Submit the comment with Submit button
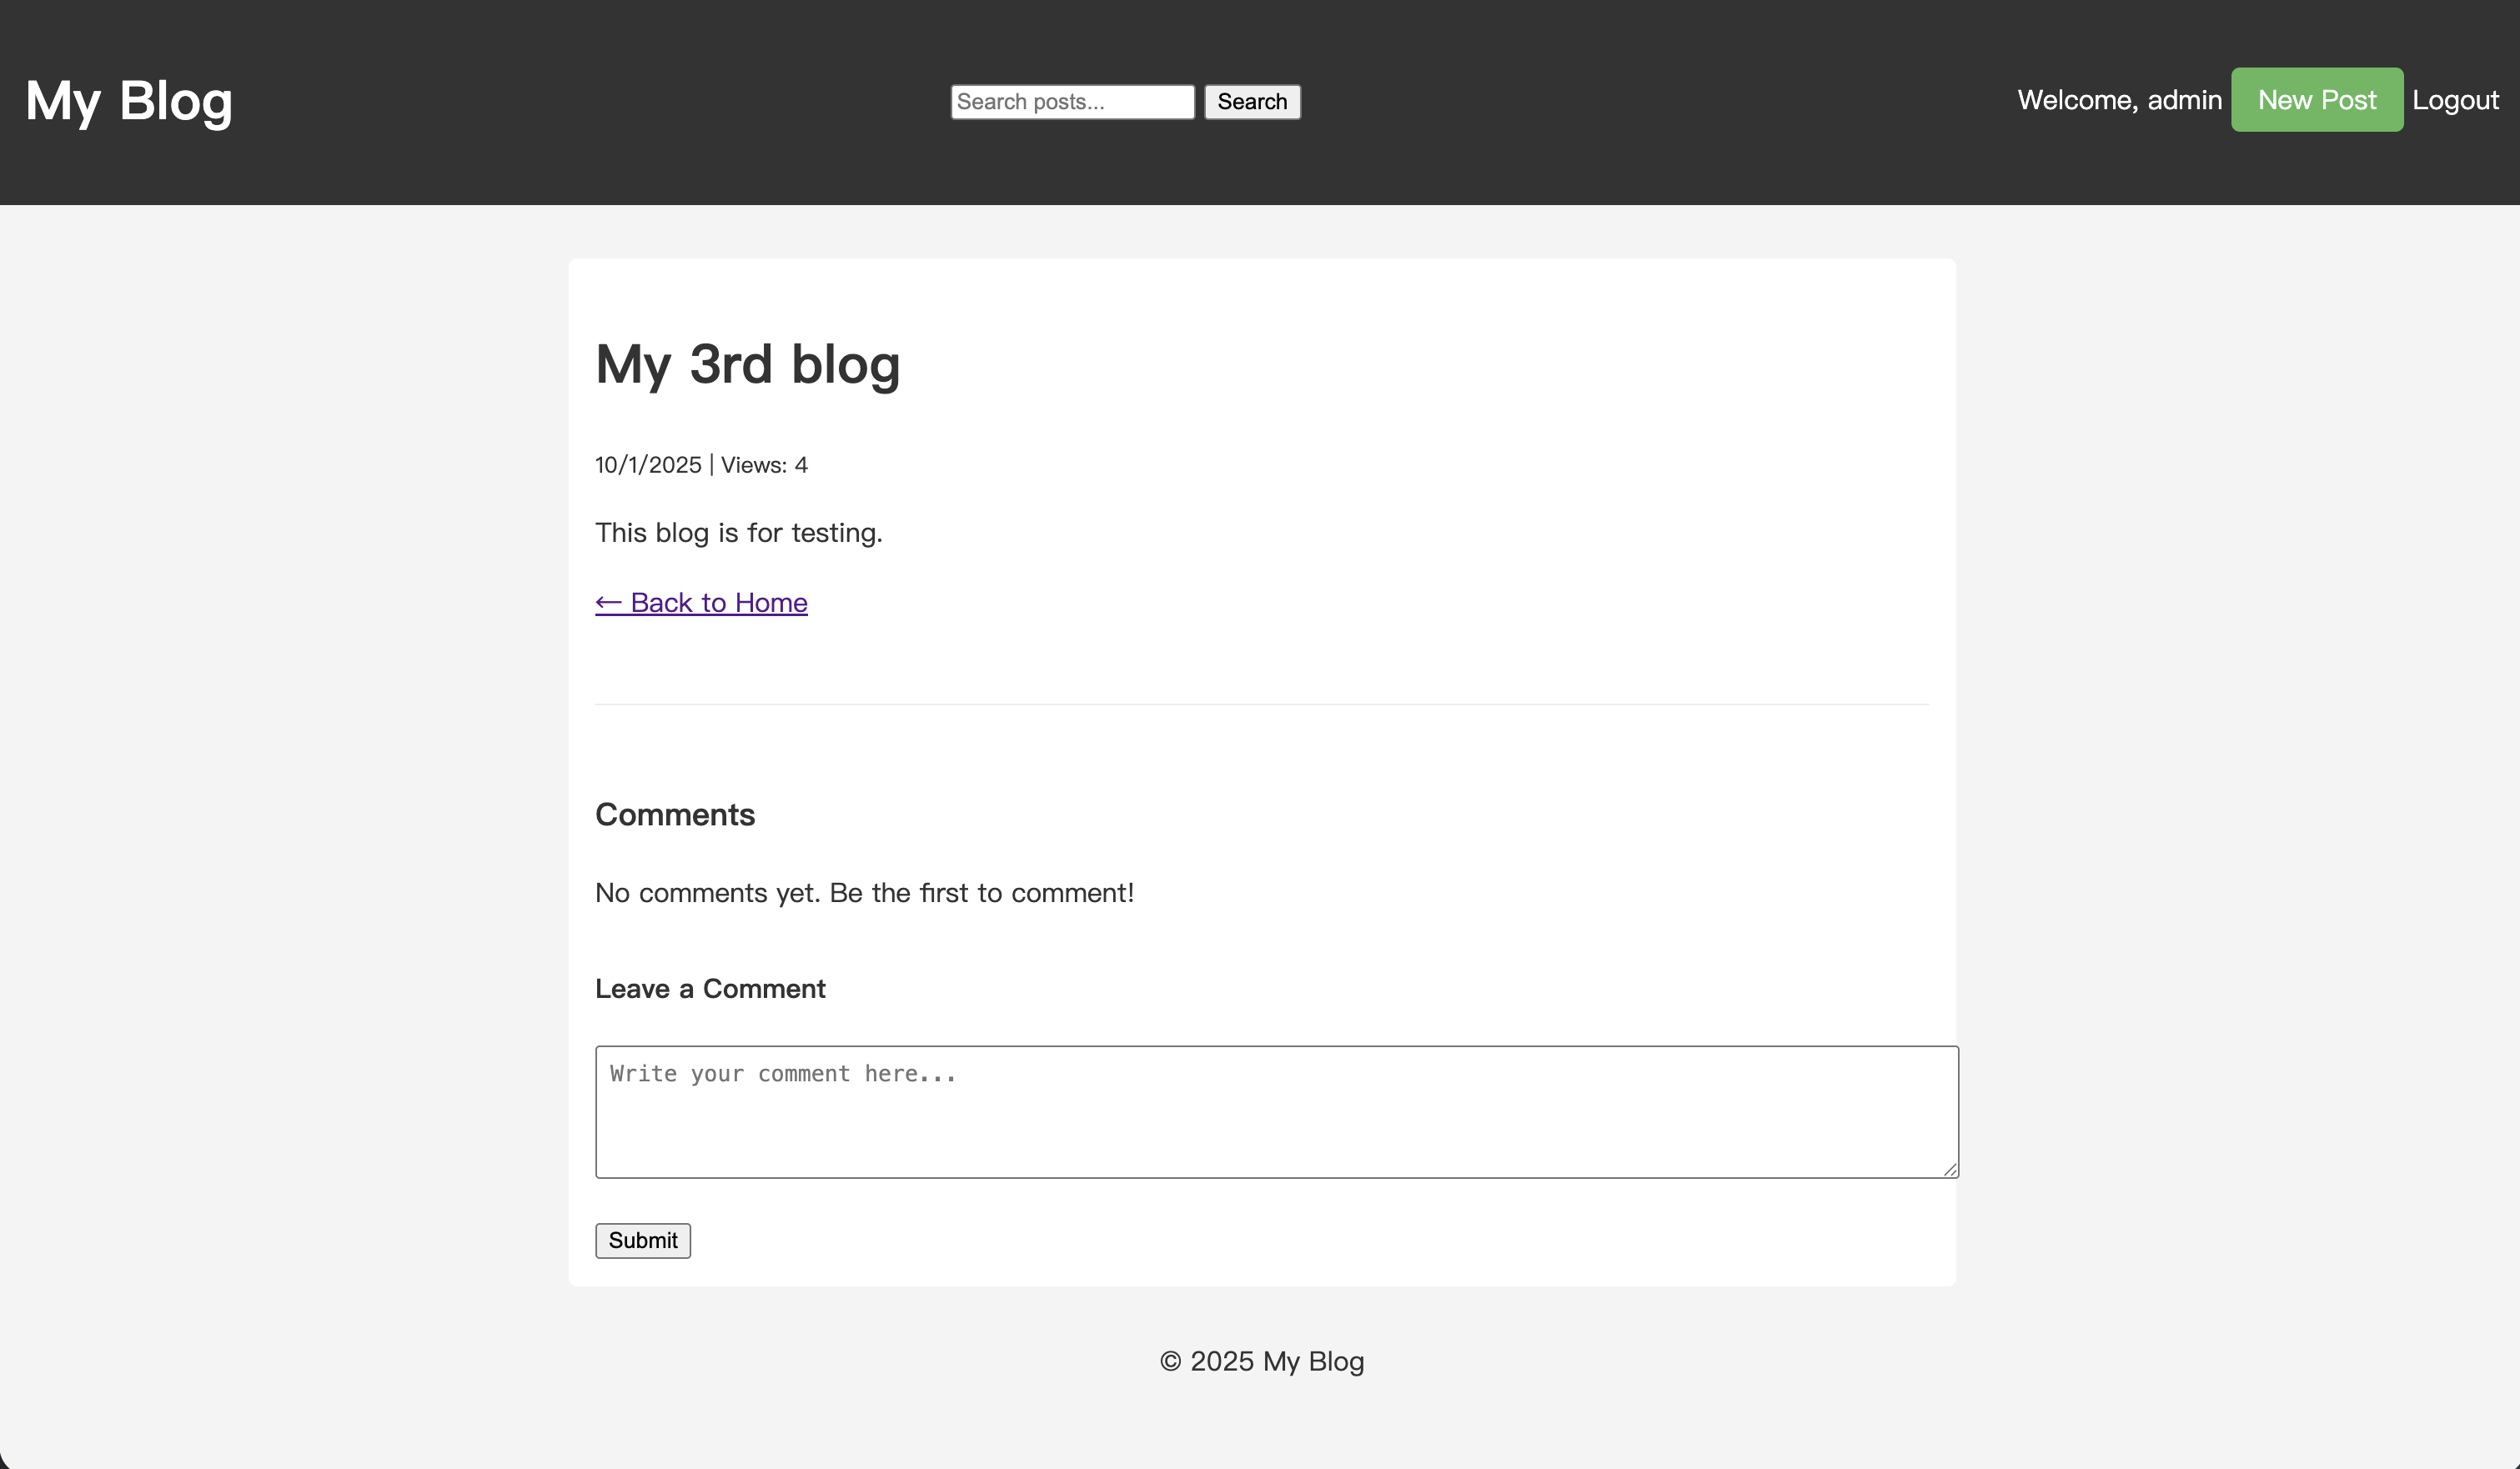The image size is (2520, 1469). 642,1241
